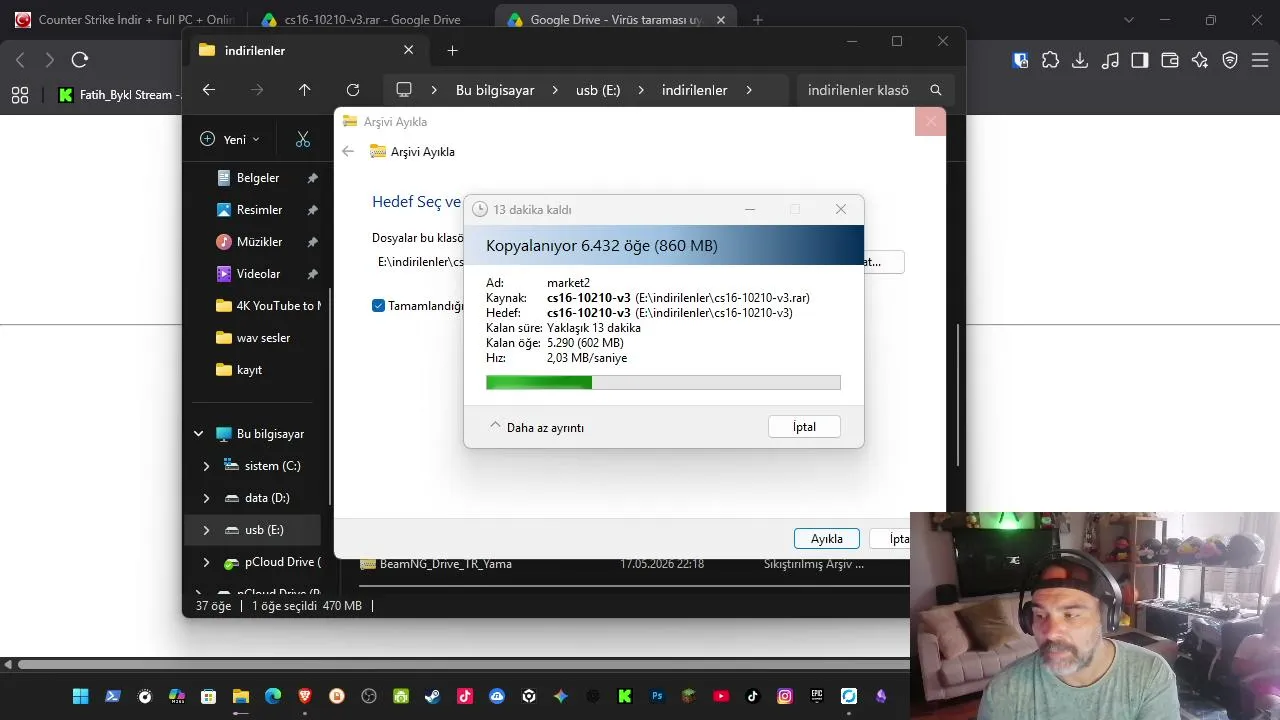The image size is (1280, 720).
Task: Cancel the copy with İptal button
Action: pyautogui.click(x=804, y=427)
